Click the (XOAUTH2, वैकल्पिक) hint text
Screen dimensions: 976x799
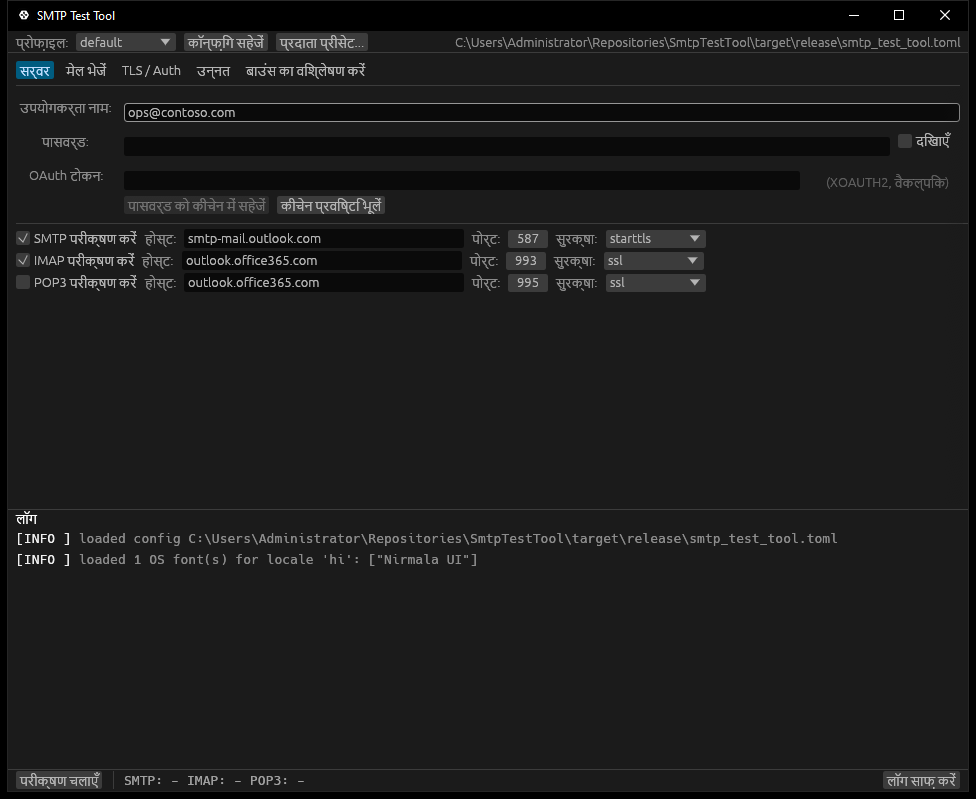pos(887,182)
